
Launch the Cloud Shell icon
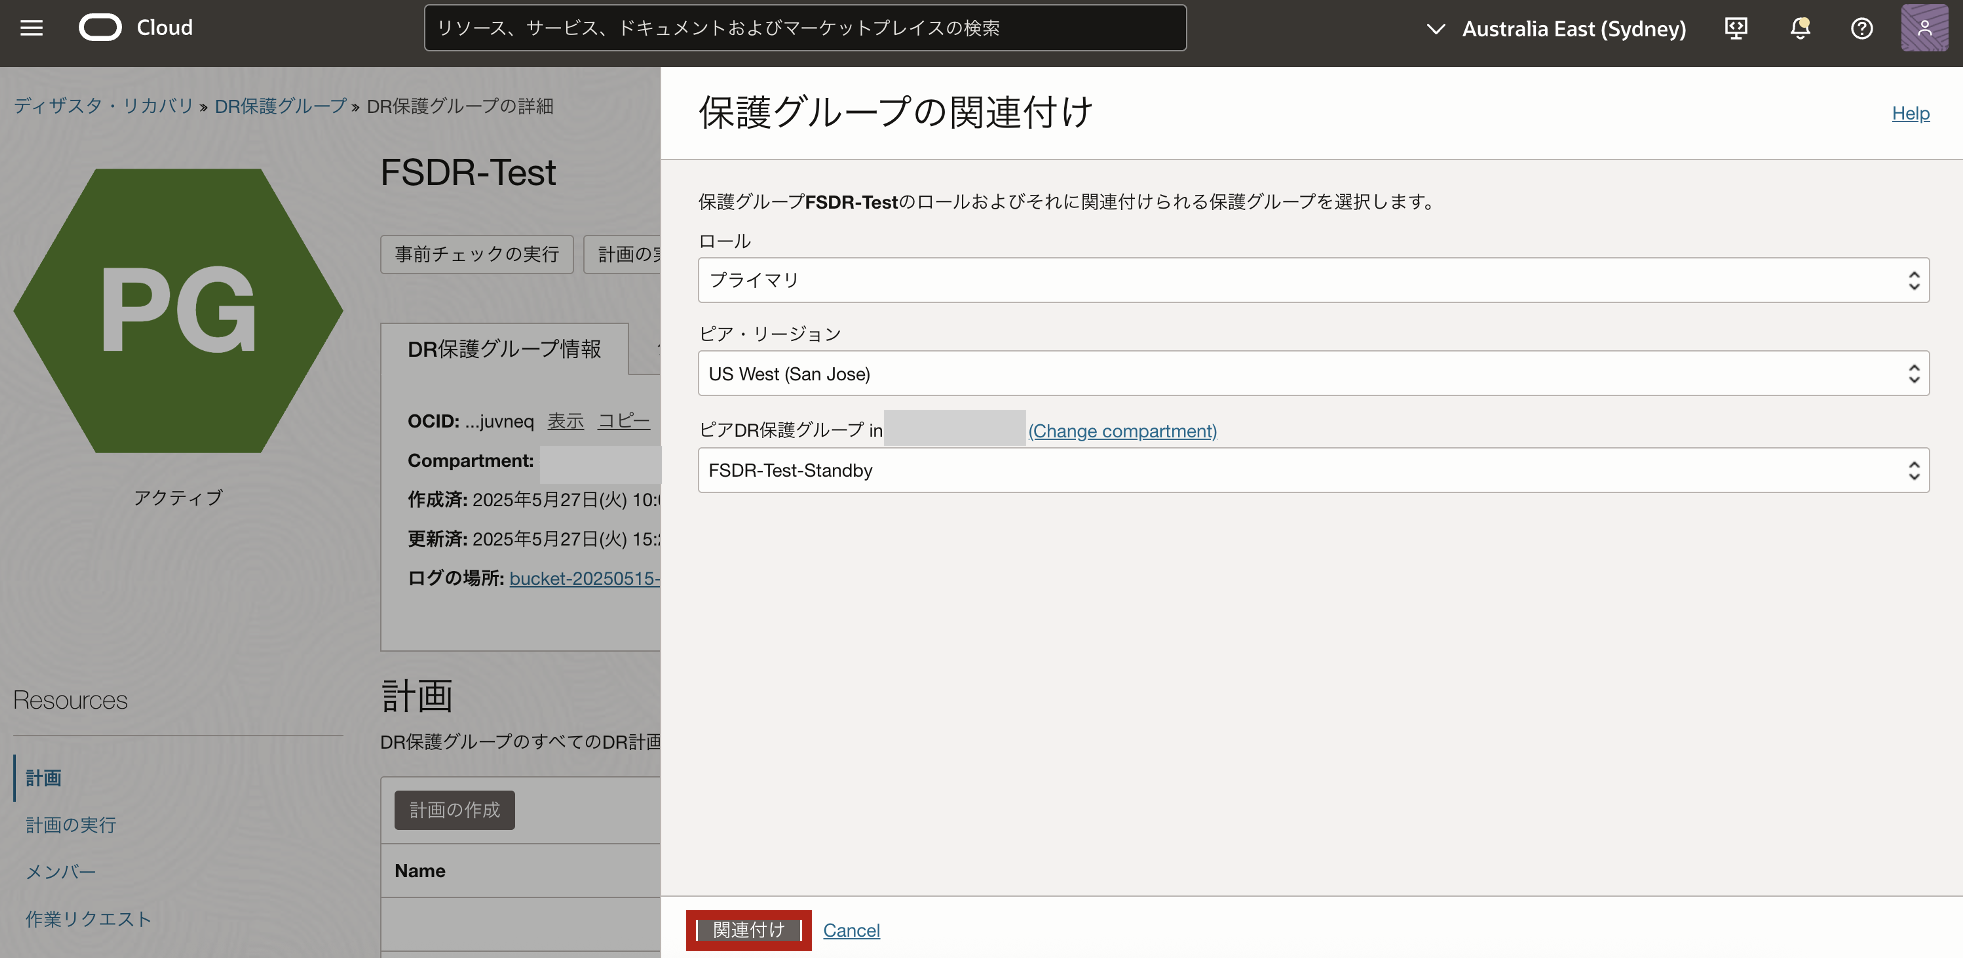(1735, 28)
